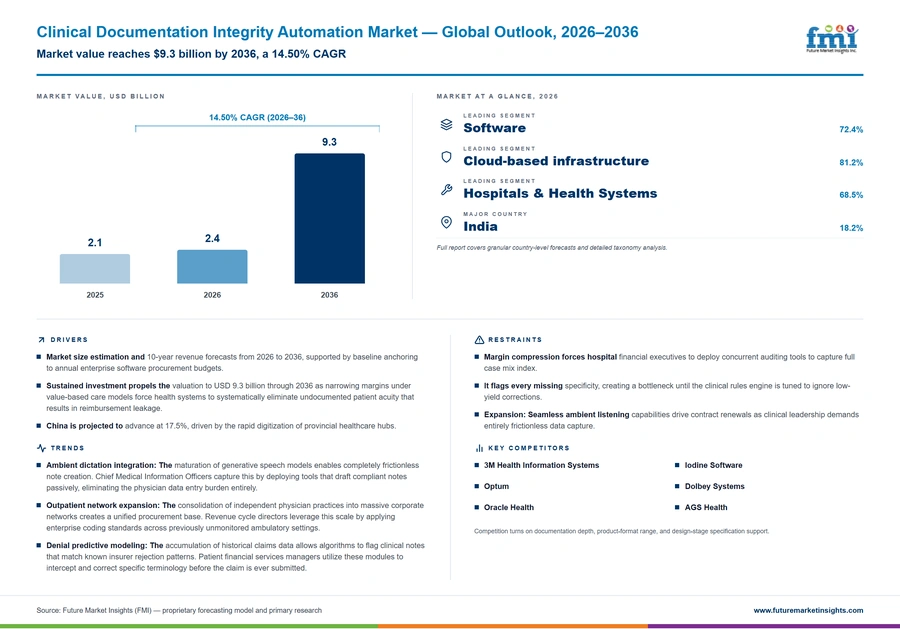900x629 pixels.
Task: Select the dark 2036 bar in the chart
Action: (x=329, y=218)
